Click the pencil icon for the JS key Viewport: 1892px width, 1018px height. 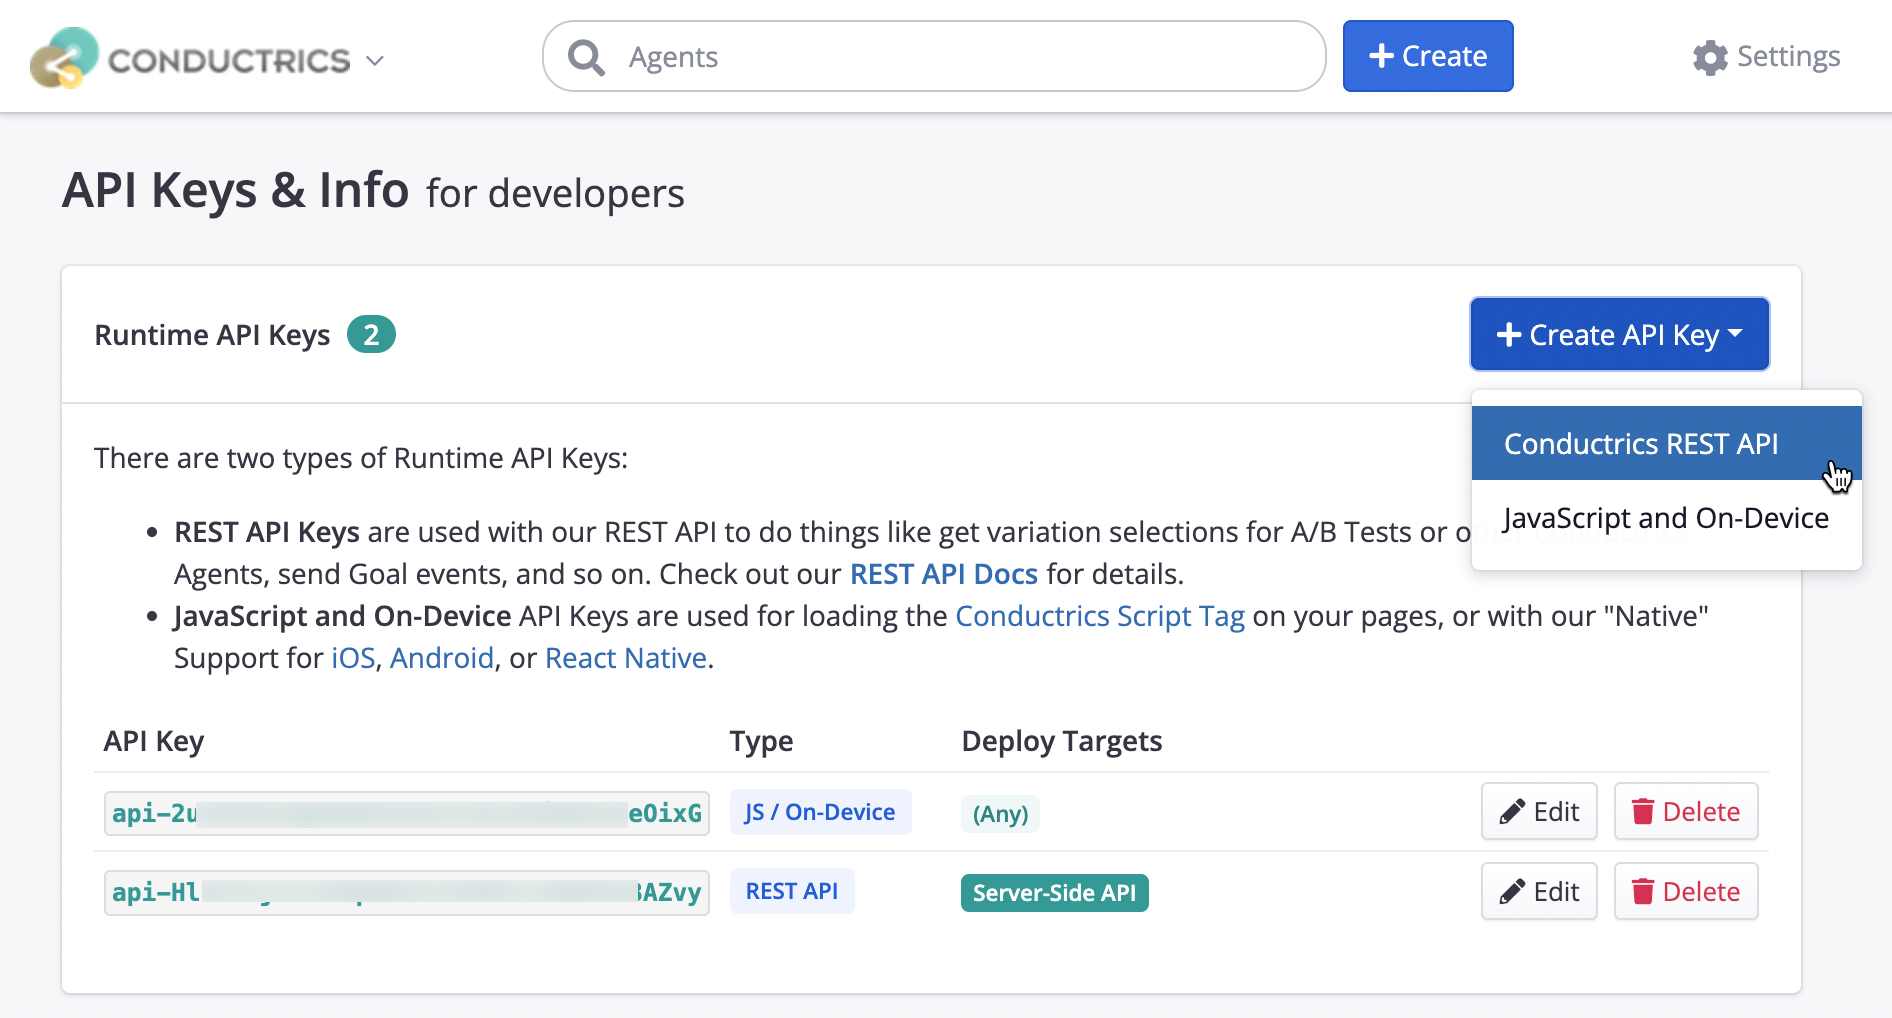coord(1512,812)
